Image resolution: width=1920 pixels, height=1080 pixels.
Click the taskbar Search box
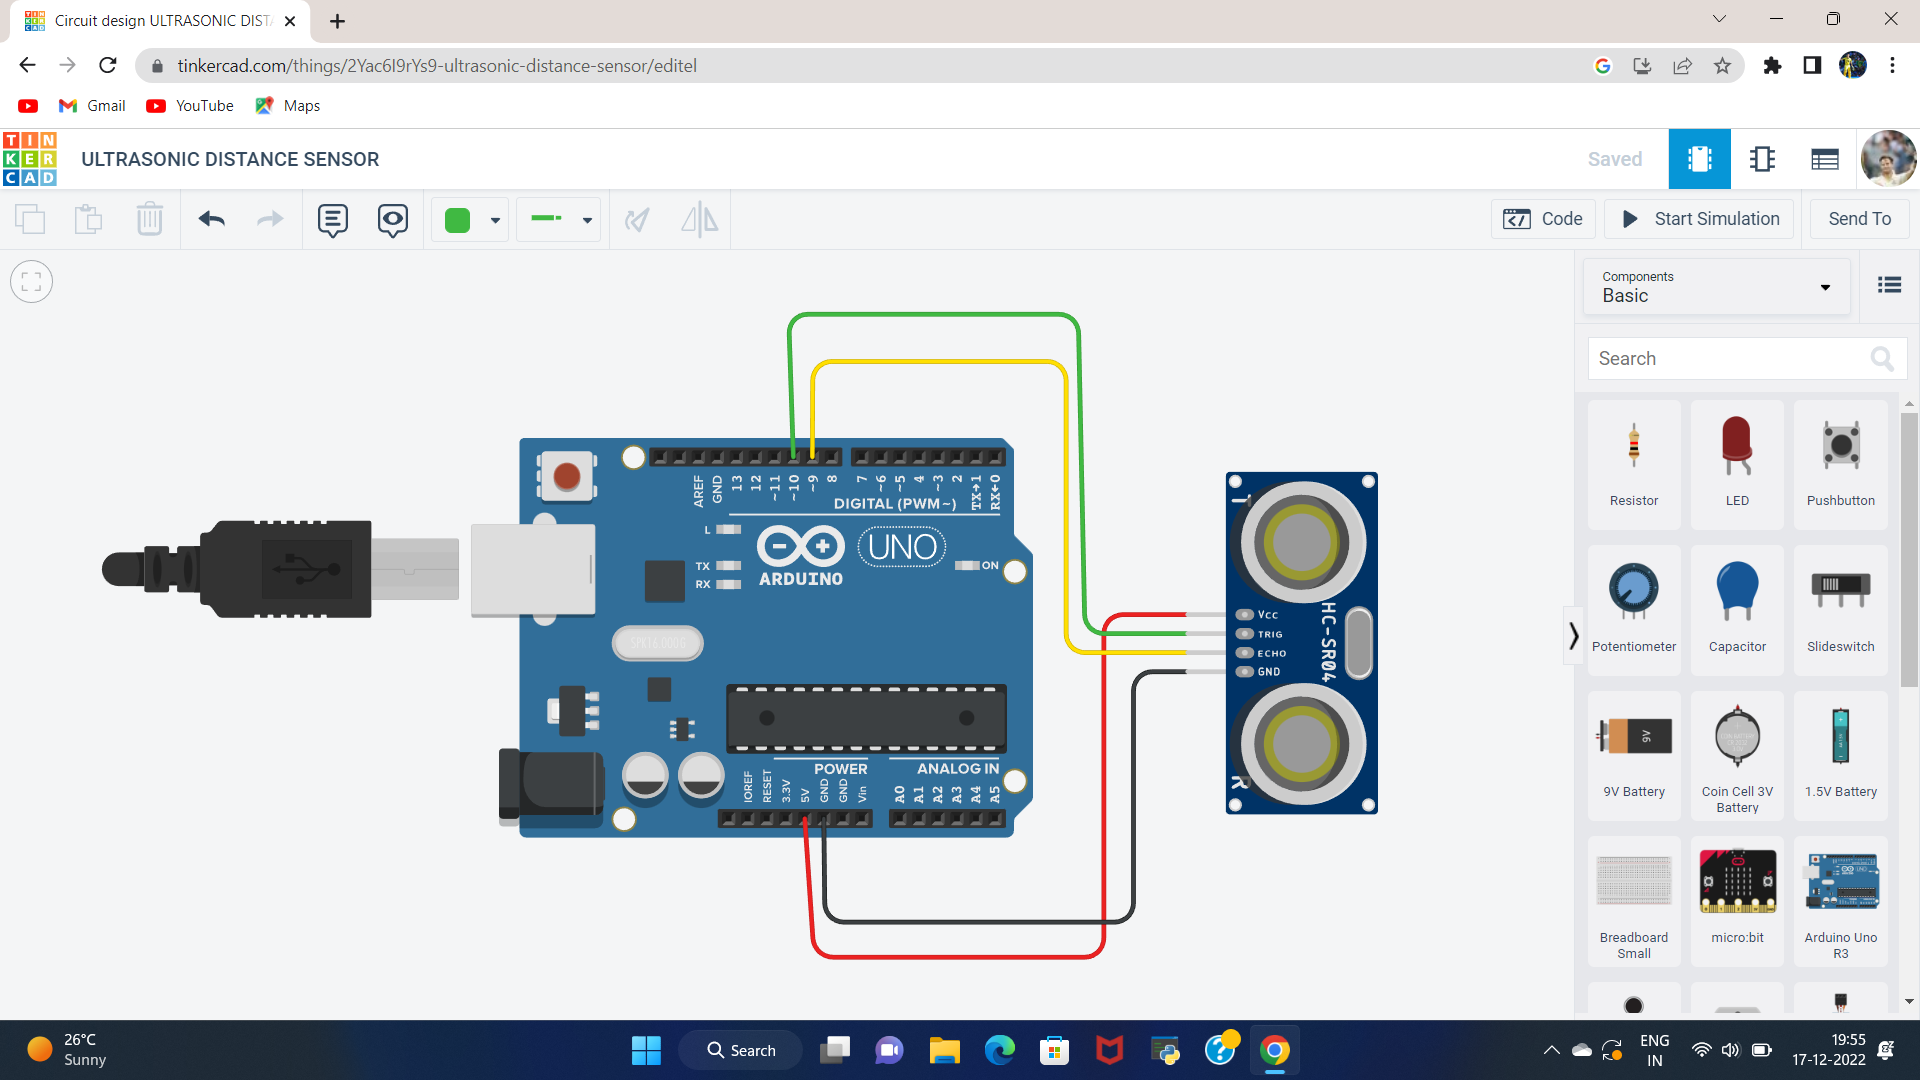click(x=741, y=1050)
